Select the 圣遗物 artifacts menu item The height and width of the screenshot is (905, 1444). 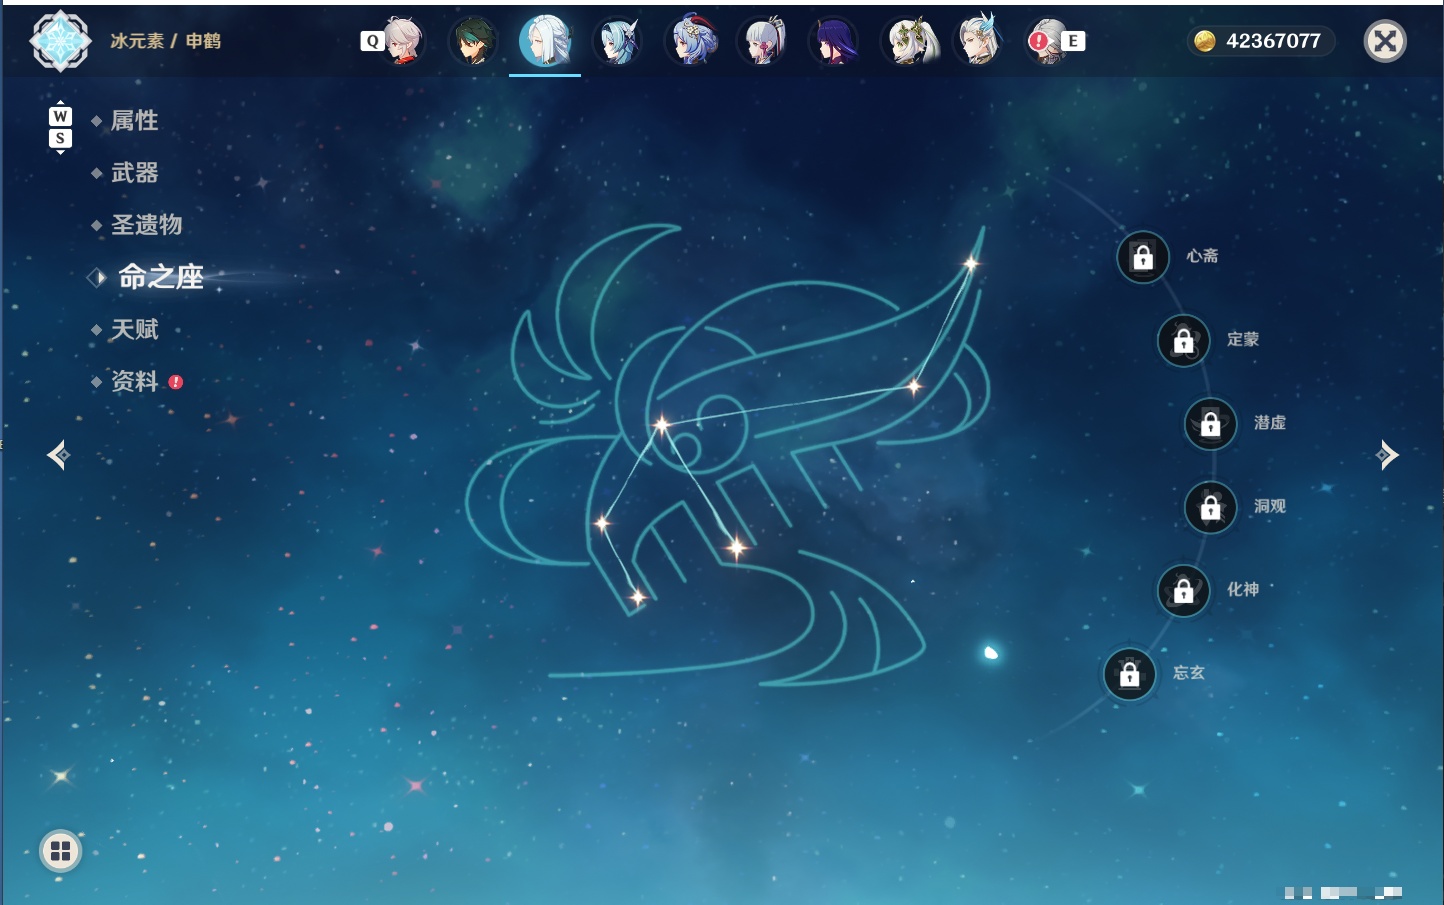146,225
